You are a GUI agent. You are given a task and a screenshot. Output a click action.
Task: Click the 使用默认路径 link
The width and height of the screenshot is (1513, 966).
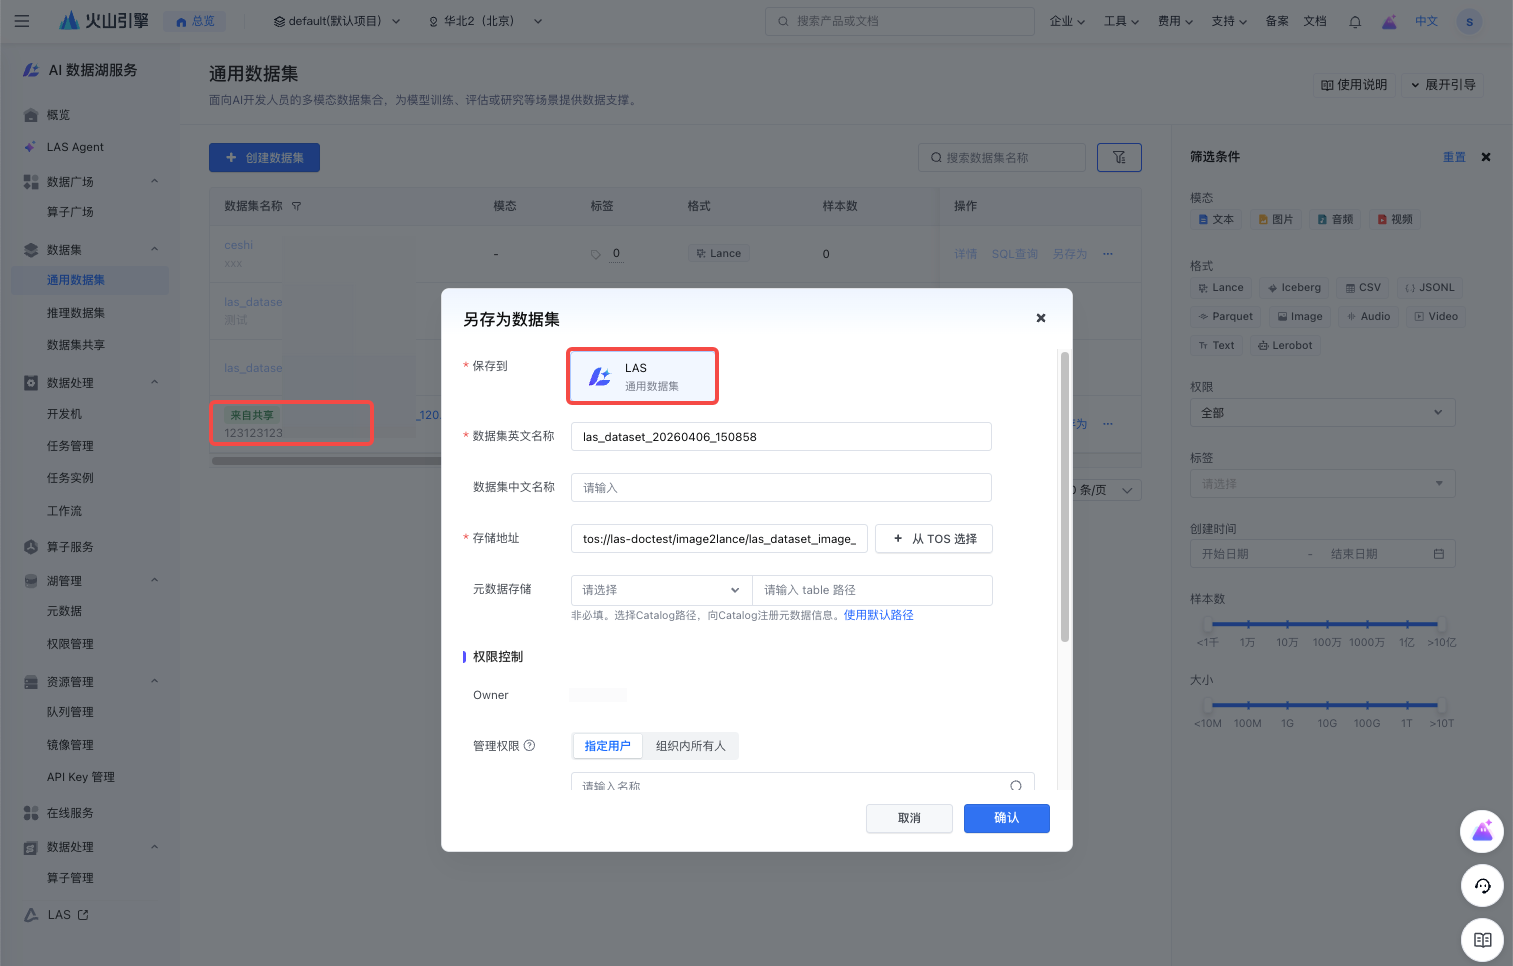(878, 615)
